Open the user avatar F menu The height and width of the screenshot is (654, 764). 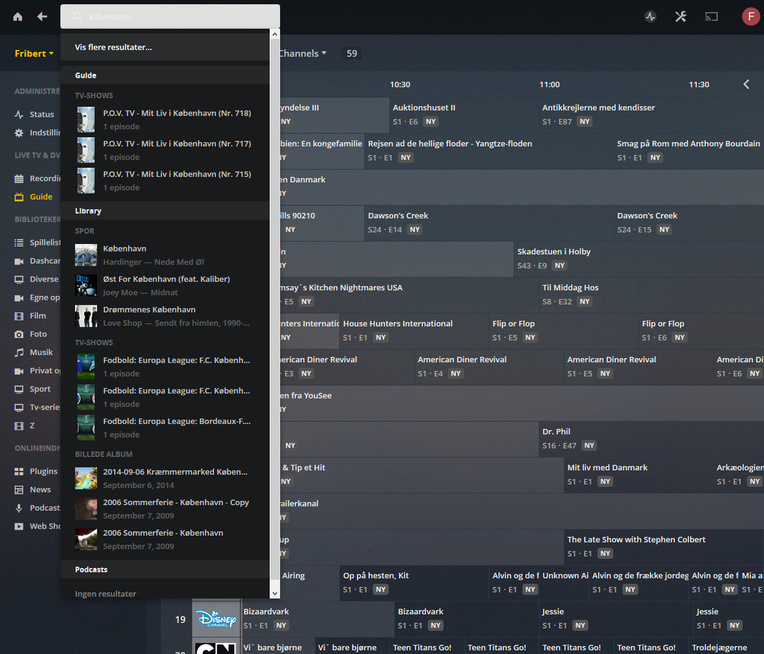750,17
